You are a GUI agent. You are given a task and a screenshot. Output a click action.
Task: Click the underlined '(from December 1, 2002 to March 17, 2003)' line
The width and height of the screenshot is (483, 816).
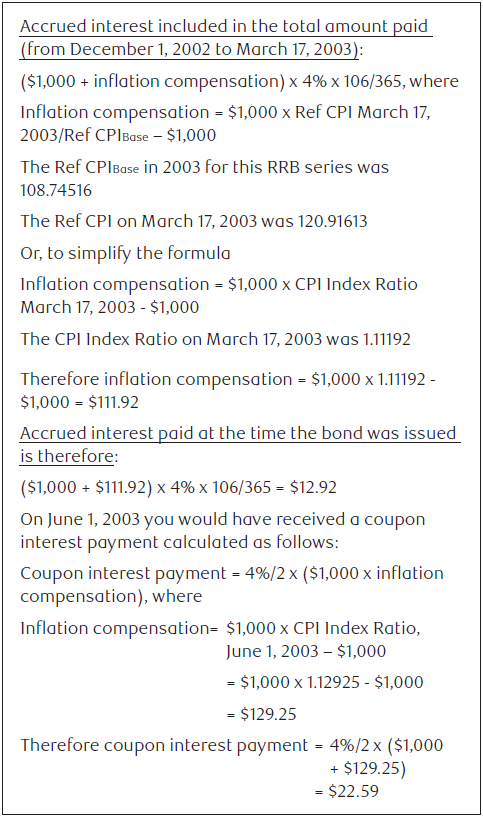pos(192,49)
